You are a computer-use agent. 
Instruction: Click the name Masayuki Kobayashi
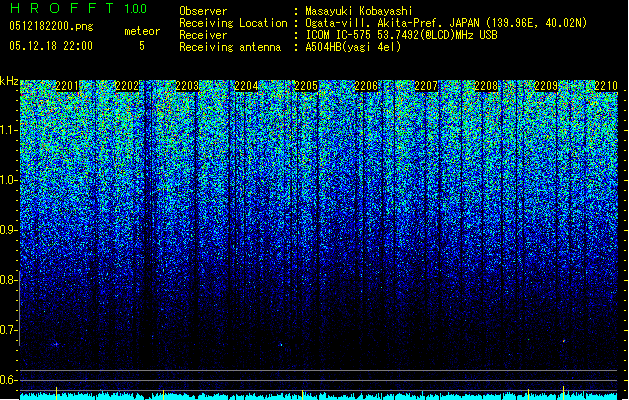click(359, 11)
